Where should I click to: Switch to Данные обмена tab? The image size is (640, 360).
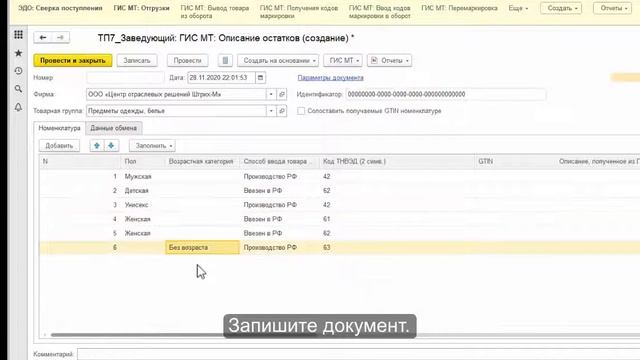[x=113, y=128]
